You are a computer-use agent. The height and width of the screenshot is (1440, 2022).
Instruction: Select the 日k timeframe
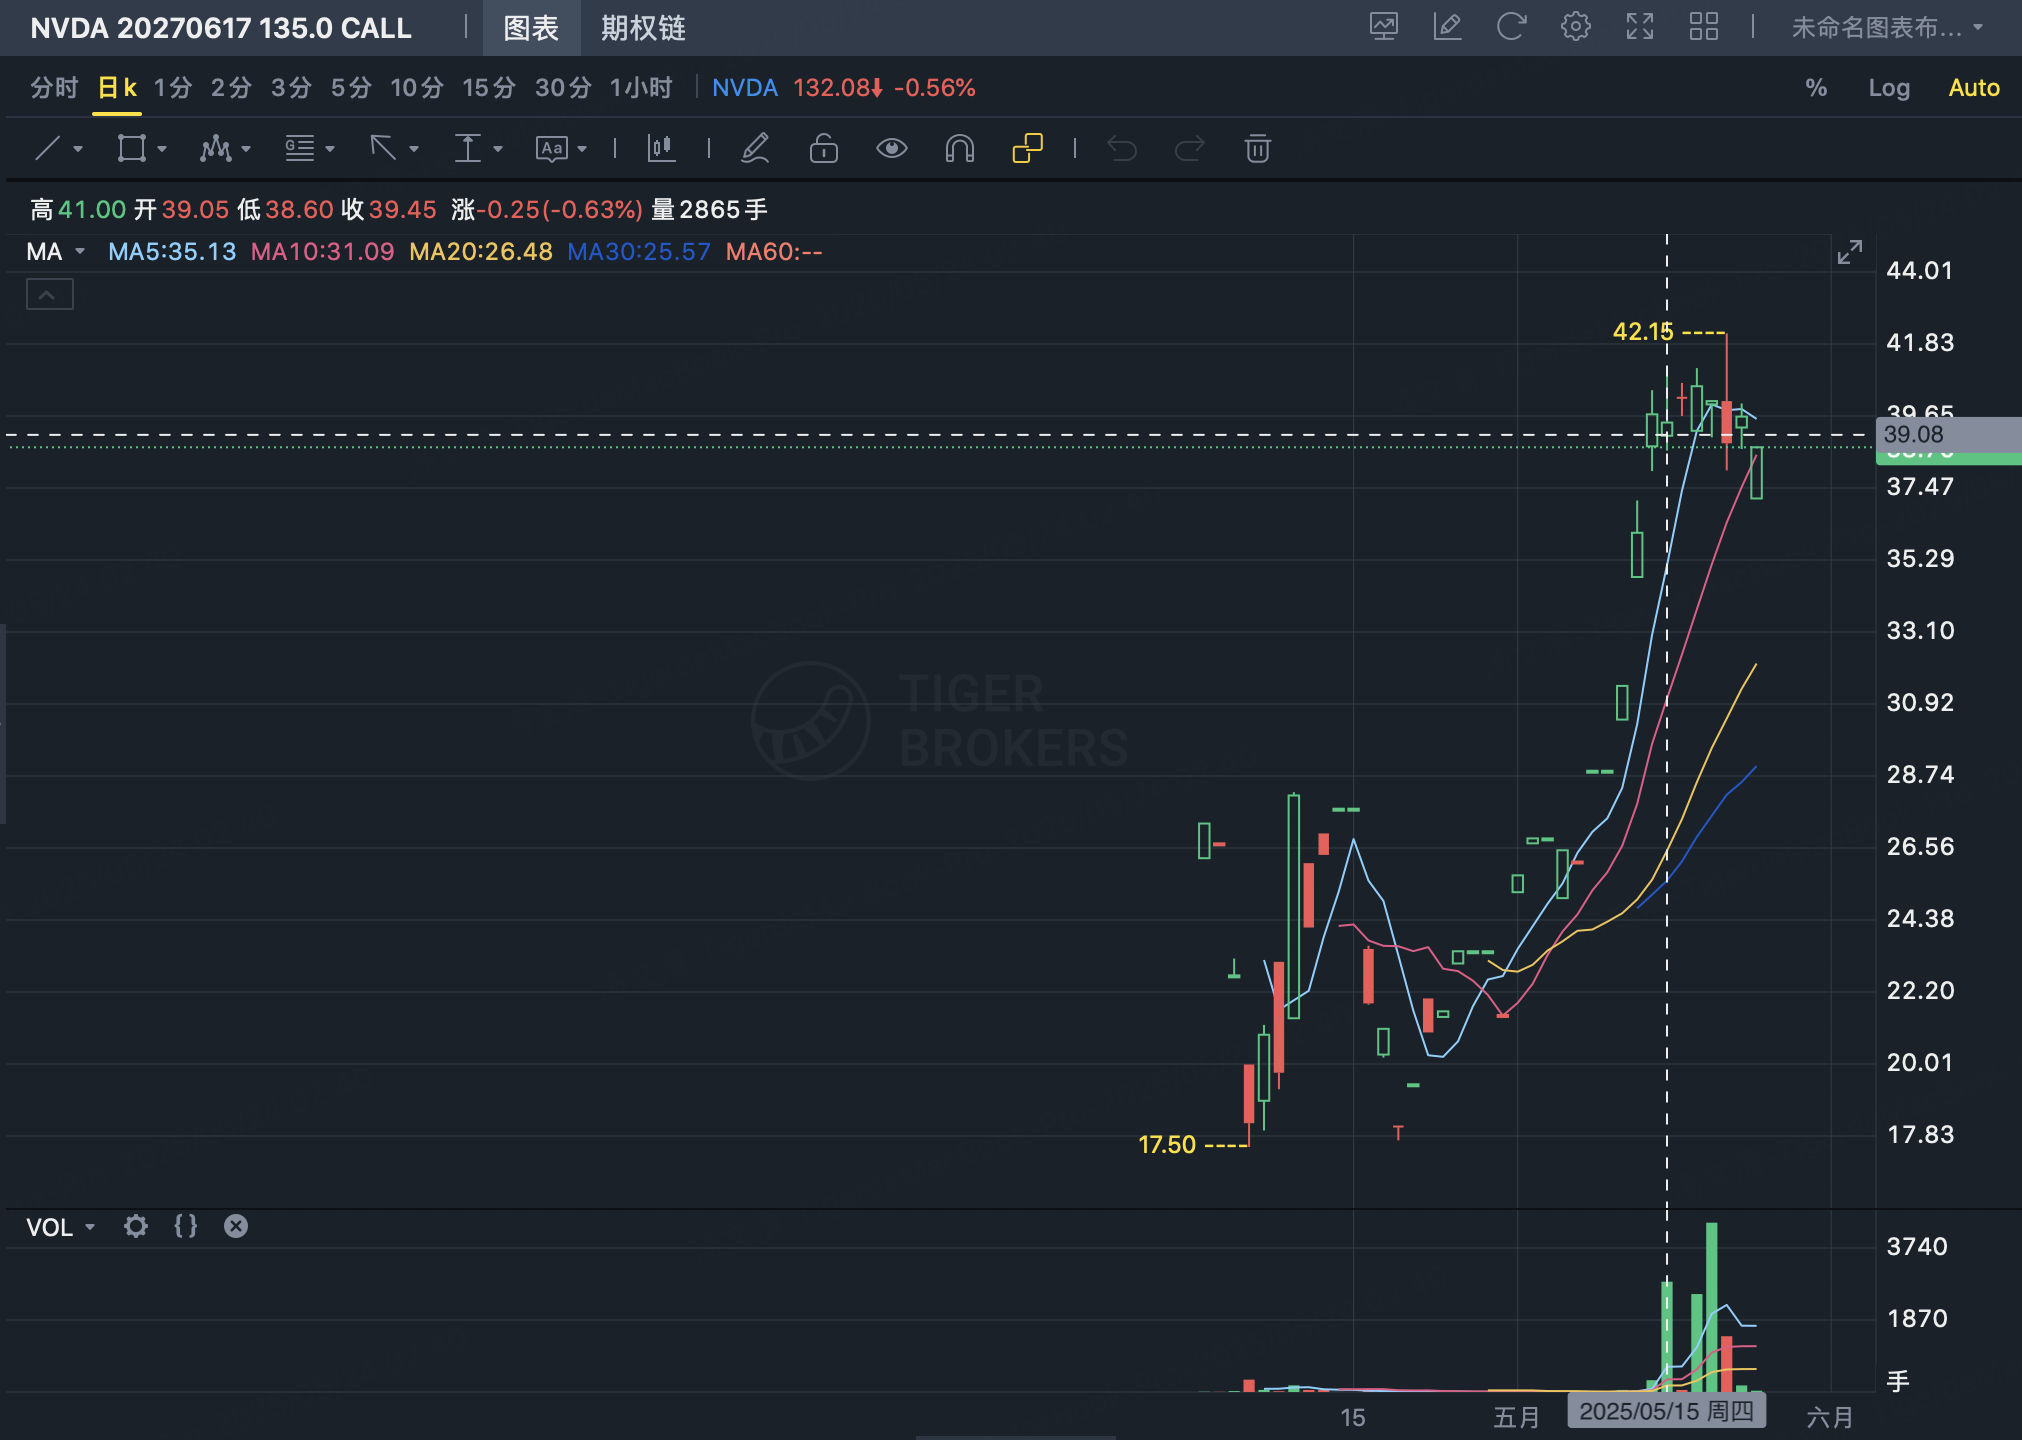tap(117, 88)
